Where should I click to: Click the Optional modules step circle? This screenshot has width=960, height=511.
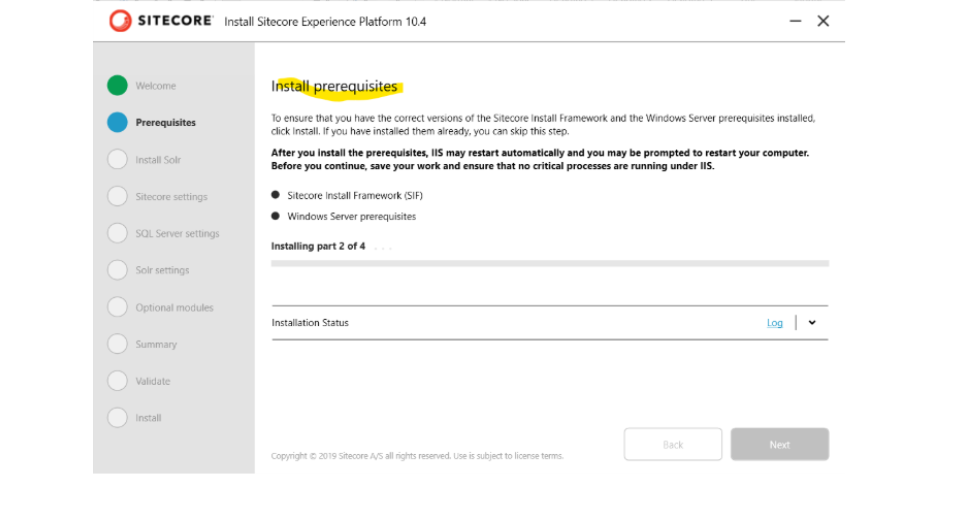pos(117,307)
